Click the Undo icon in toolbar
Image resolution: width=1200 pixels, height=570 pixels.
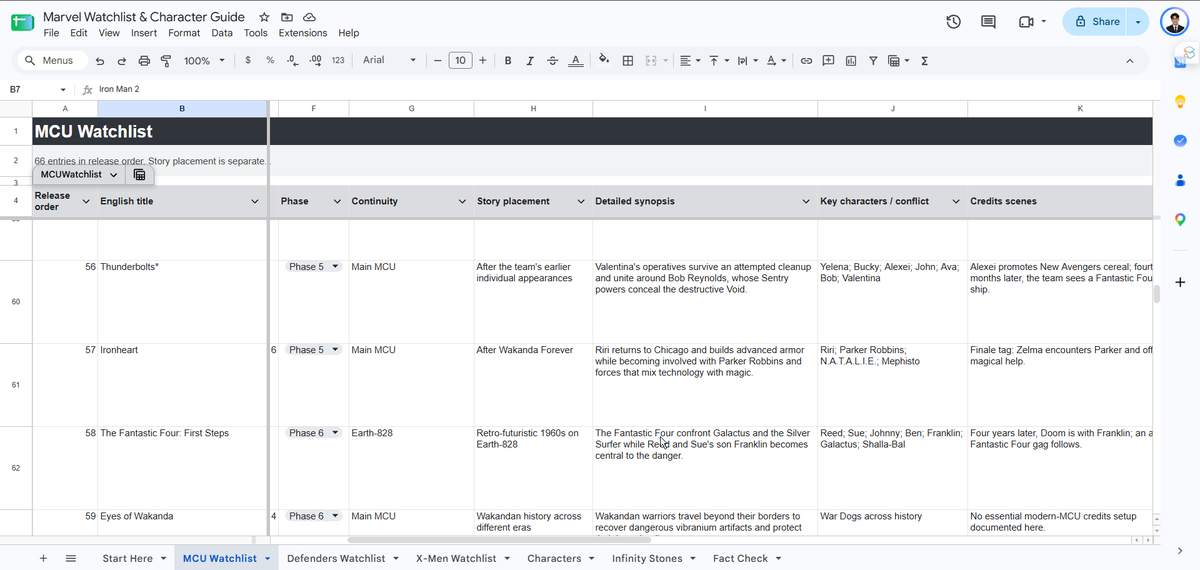point(100,61)
